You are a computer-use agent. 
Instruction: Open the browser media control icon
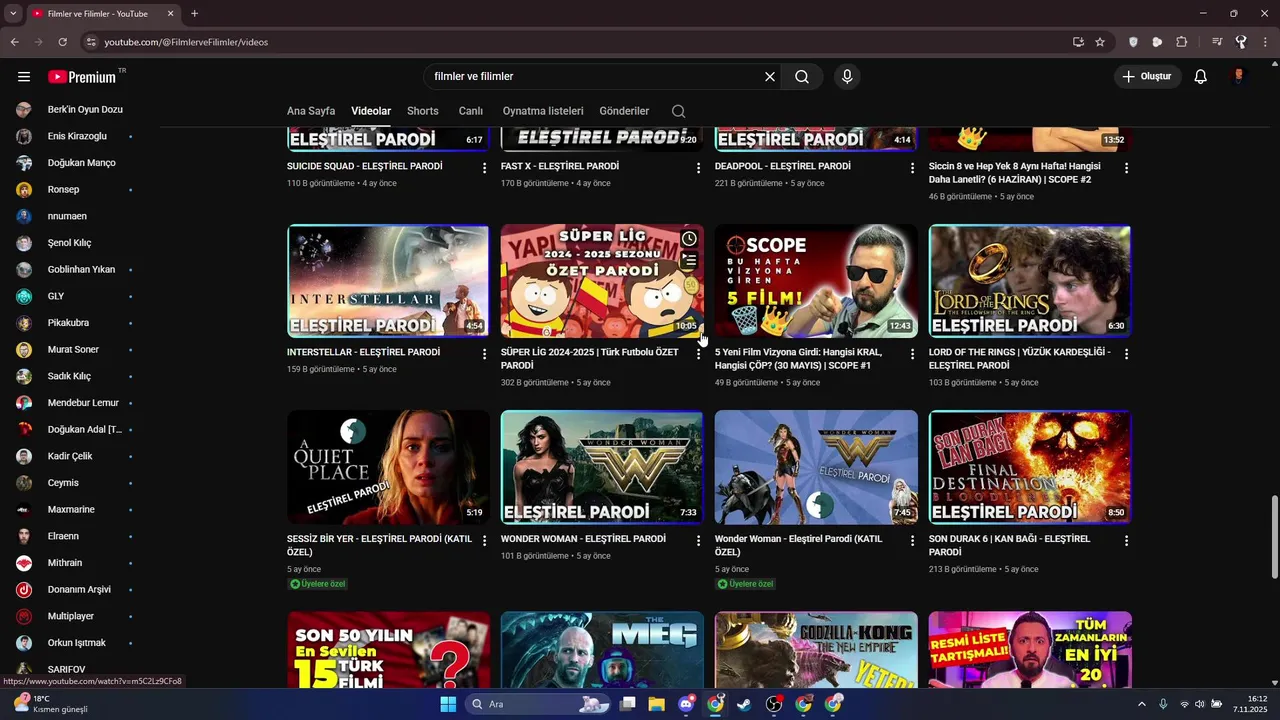pos(1217,42)
